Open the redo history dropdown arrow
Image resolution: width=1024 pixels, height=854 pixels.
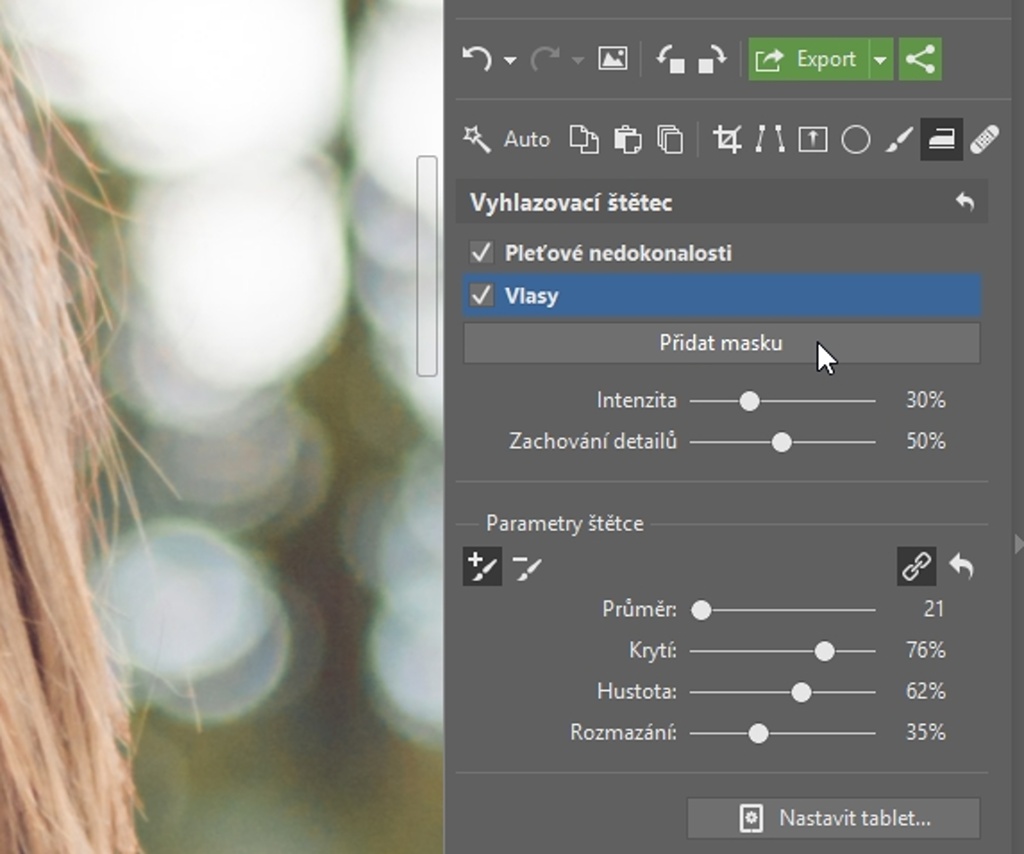point(577,61)
